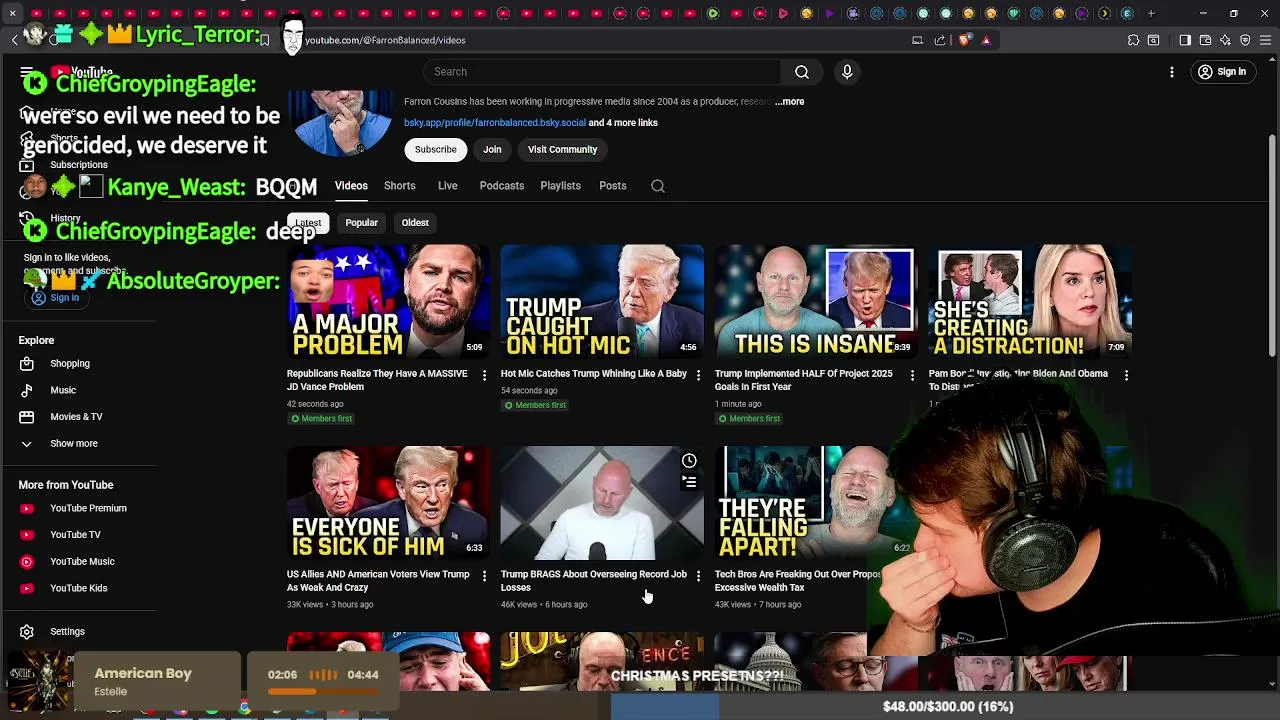Image resolution: width=1280 pixels, height=720 pixels.
Task: Click the browser address bar URL
Action: [385, 40]
